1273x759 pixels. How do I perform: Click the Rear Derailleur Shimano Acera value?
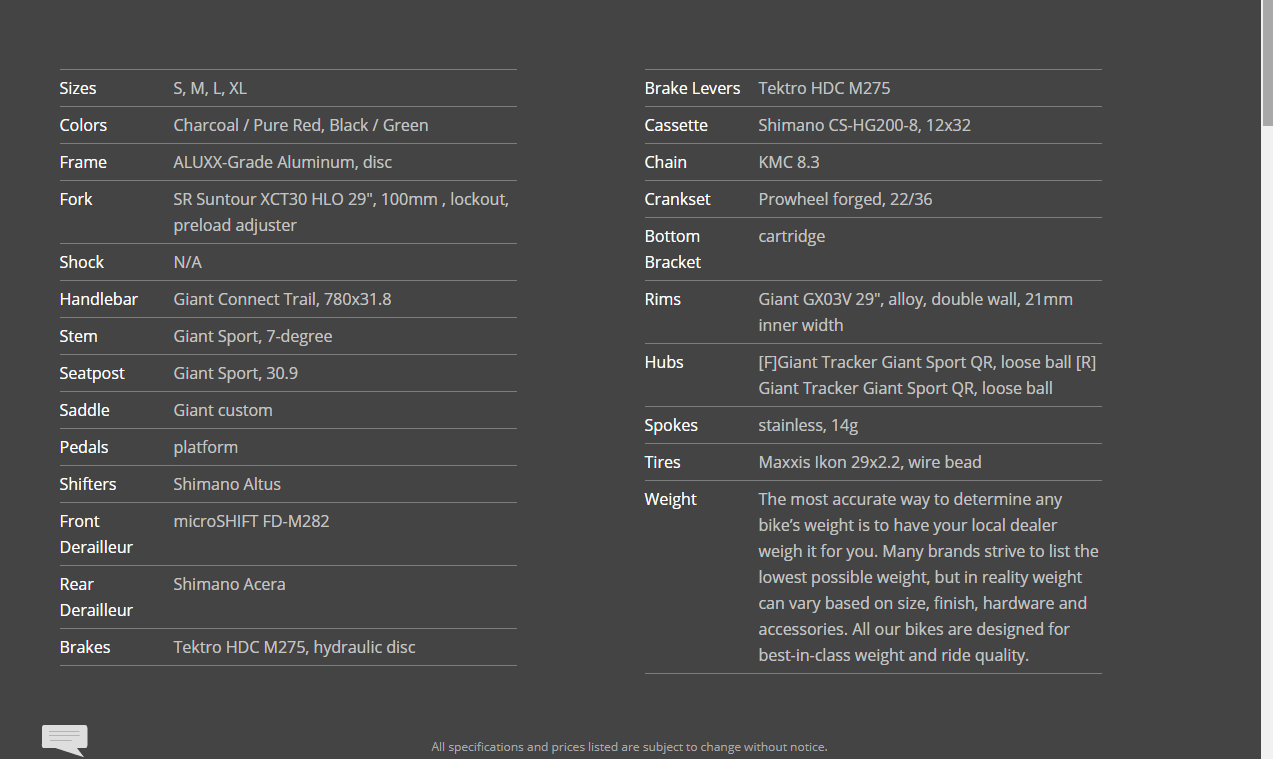point(229,584)
